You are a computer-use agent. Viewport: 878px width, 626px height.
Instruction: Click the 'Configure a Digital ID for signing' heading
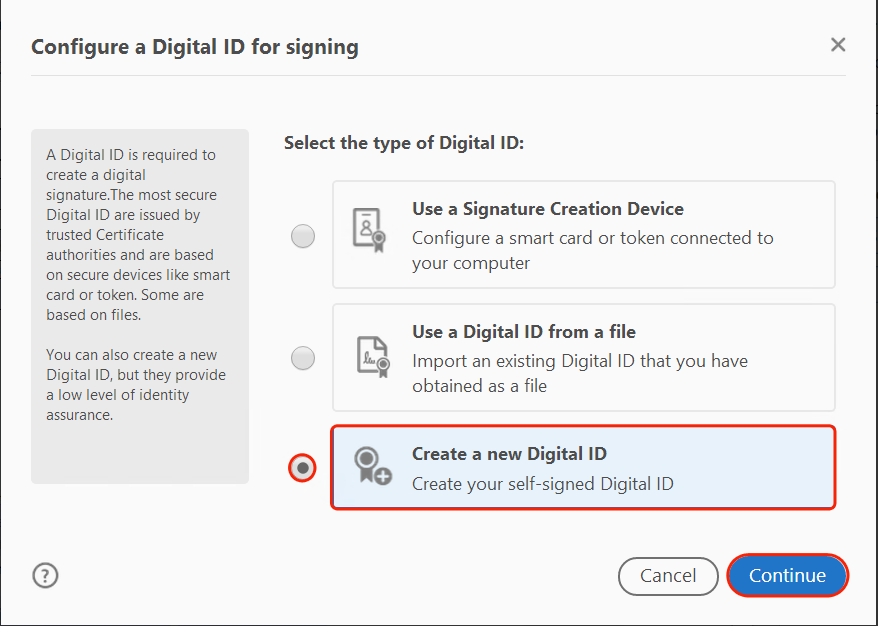[x=195, y=47]
